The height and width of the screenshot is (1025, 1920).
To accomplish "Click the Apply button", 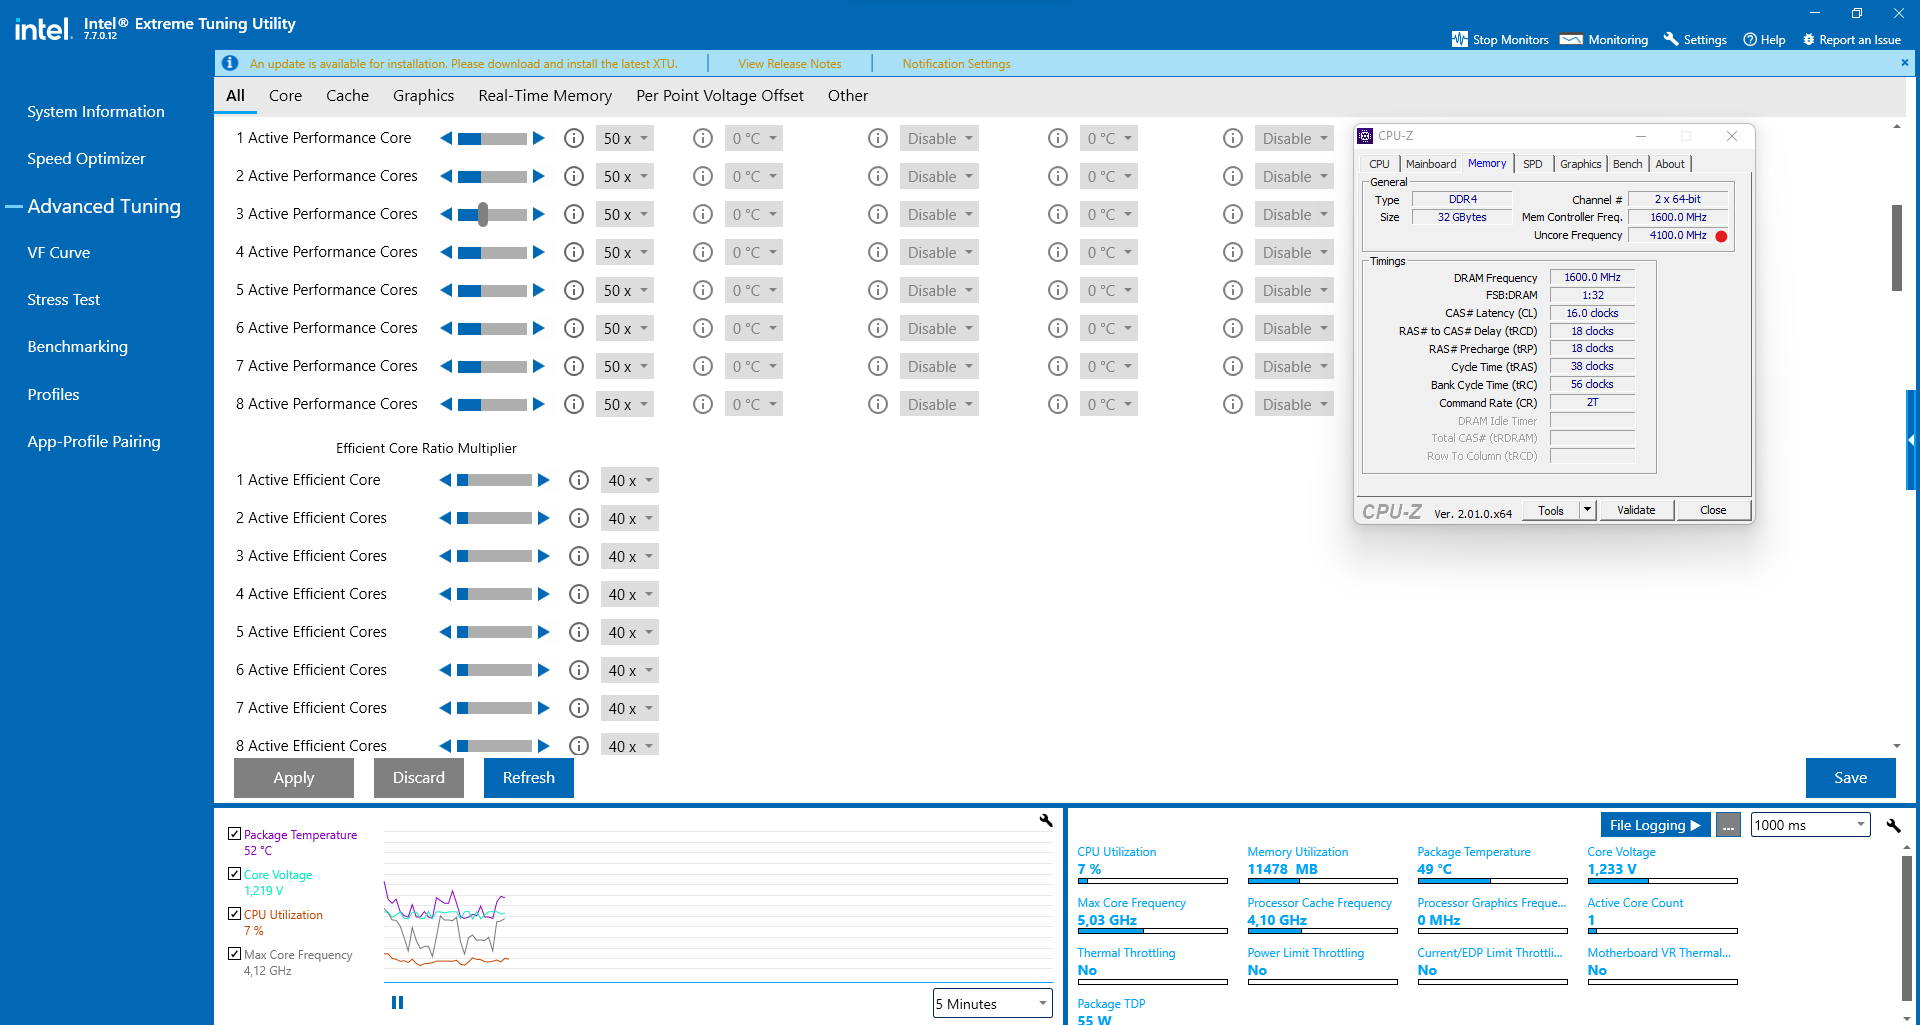I will coord(294,778).
